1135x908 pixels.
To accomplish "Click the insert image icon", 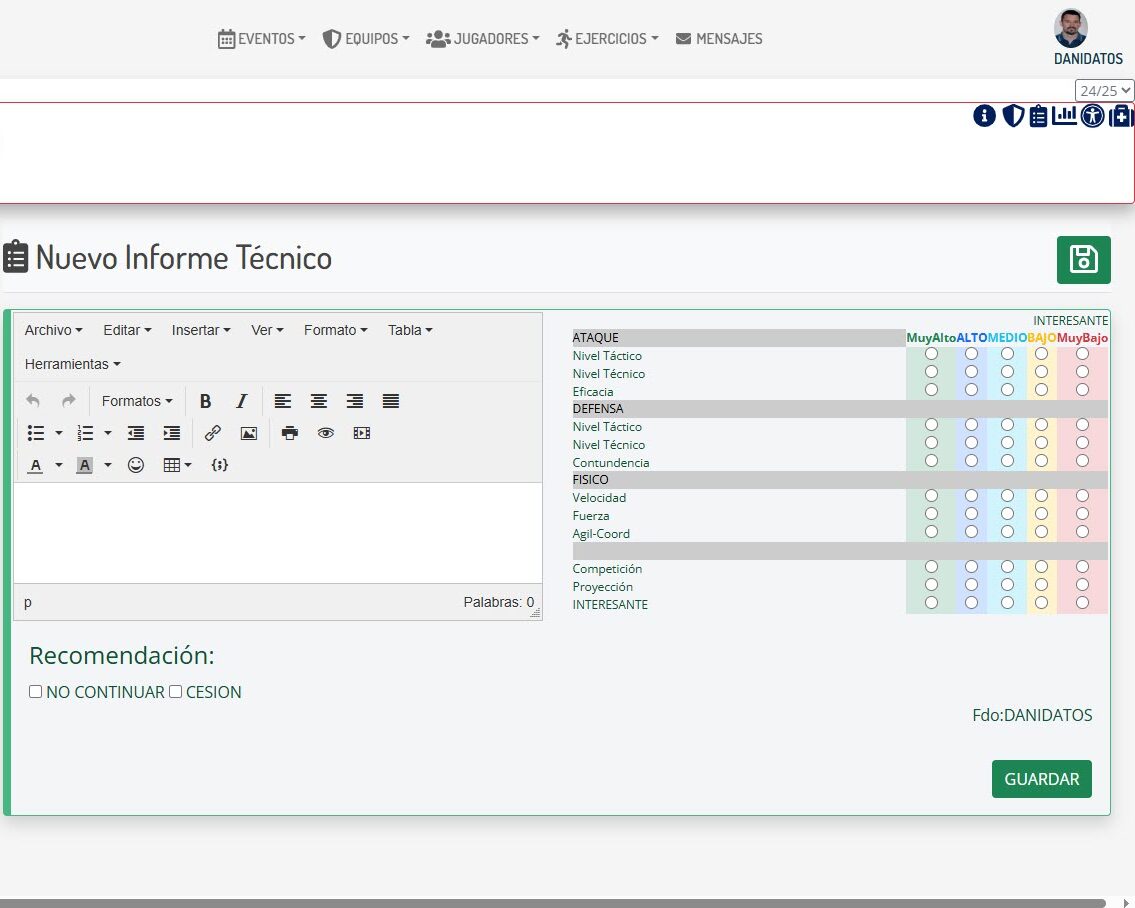I will pos(248,433).
